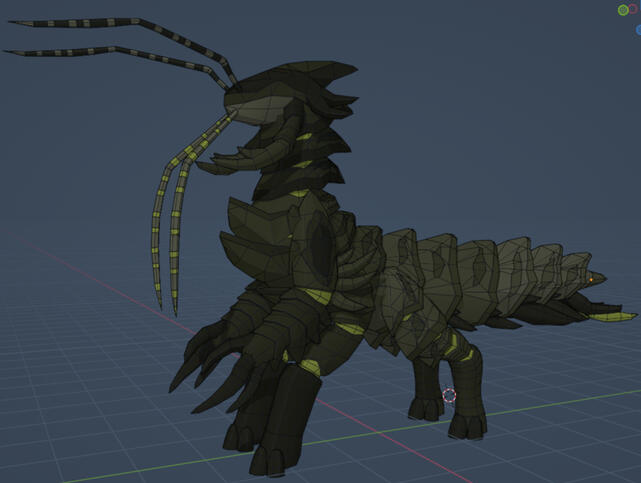
Task: Click the red X axis gizmo circle
Action: pyautogui.click(x=634, y=10)
